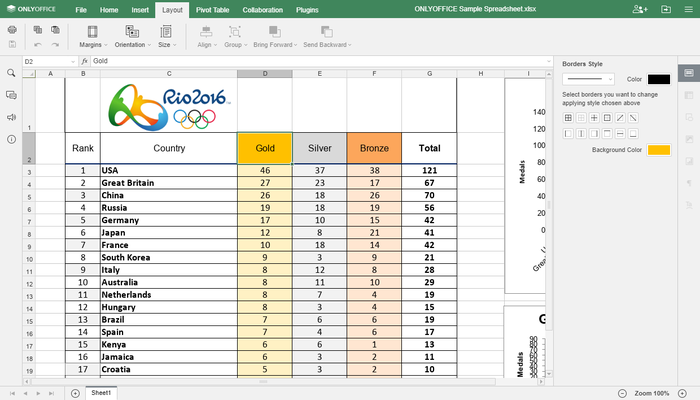Open feedback and support megaphone icon
The width and height of the screenshot is (700, 400).
(11, 117)
